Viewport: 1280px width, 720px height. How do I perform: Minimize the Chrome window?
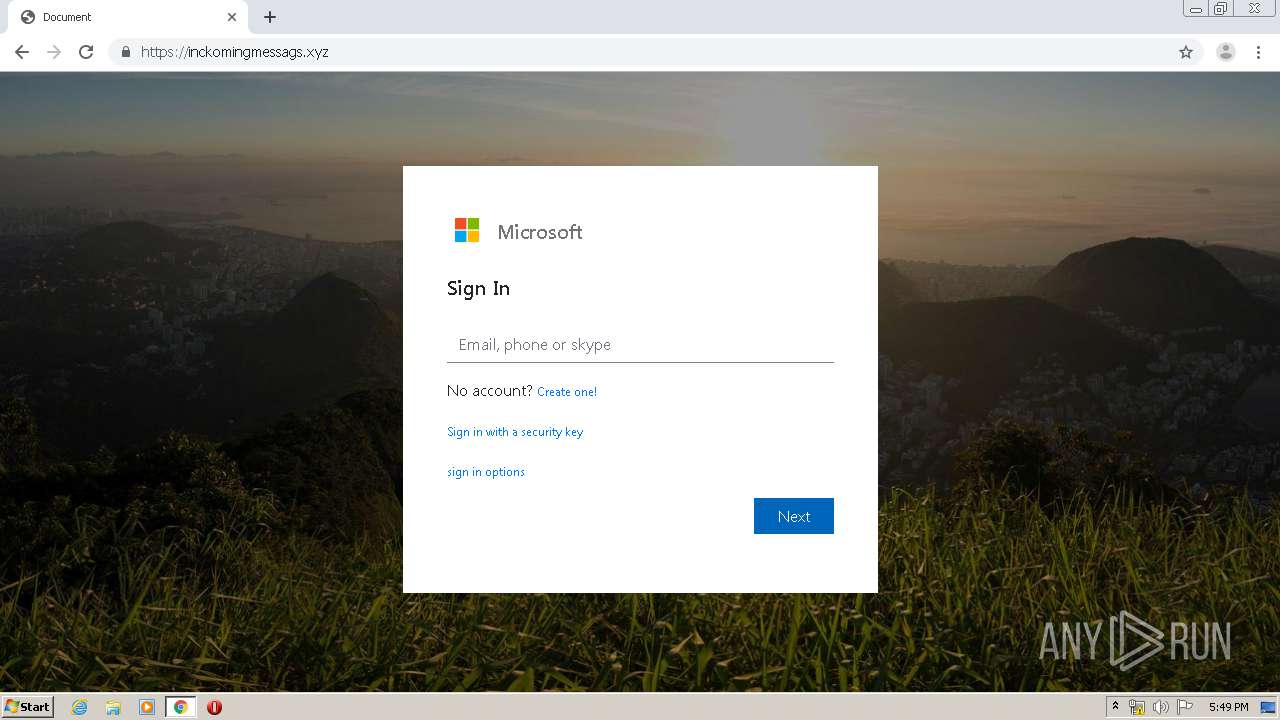pos(1196,9)
